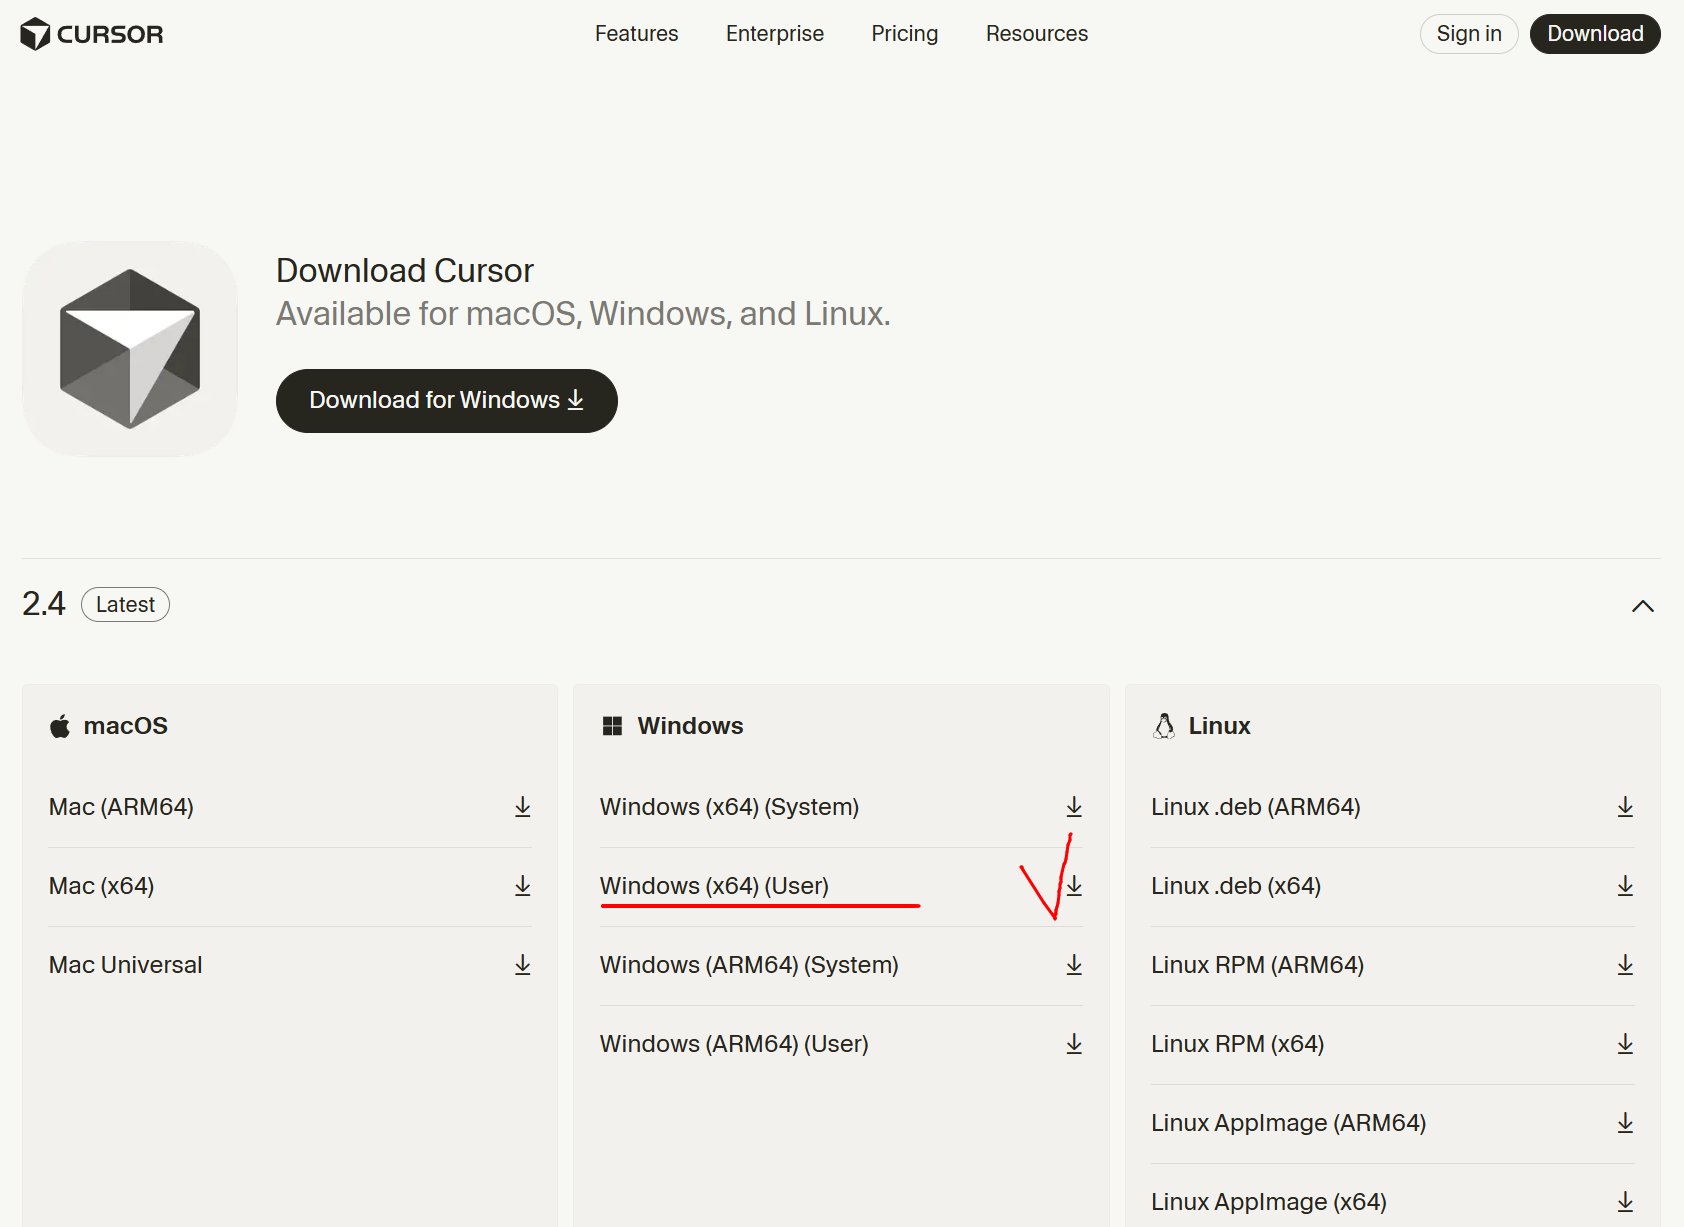This screenshot has width=1684, height=1227.
Task: Open the Resources menu
Action: click(x=1036, y=34)
